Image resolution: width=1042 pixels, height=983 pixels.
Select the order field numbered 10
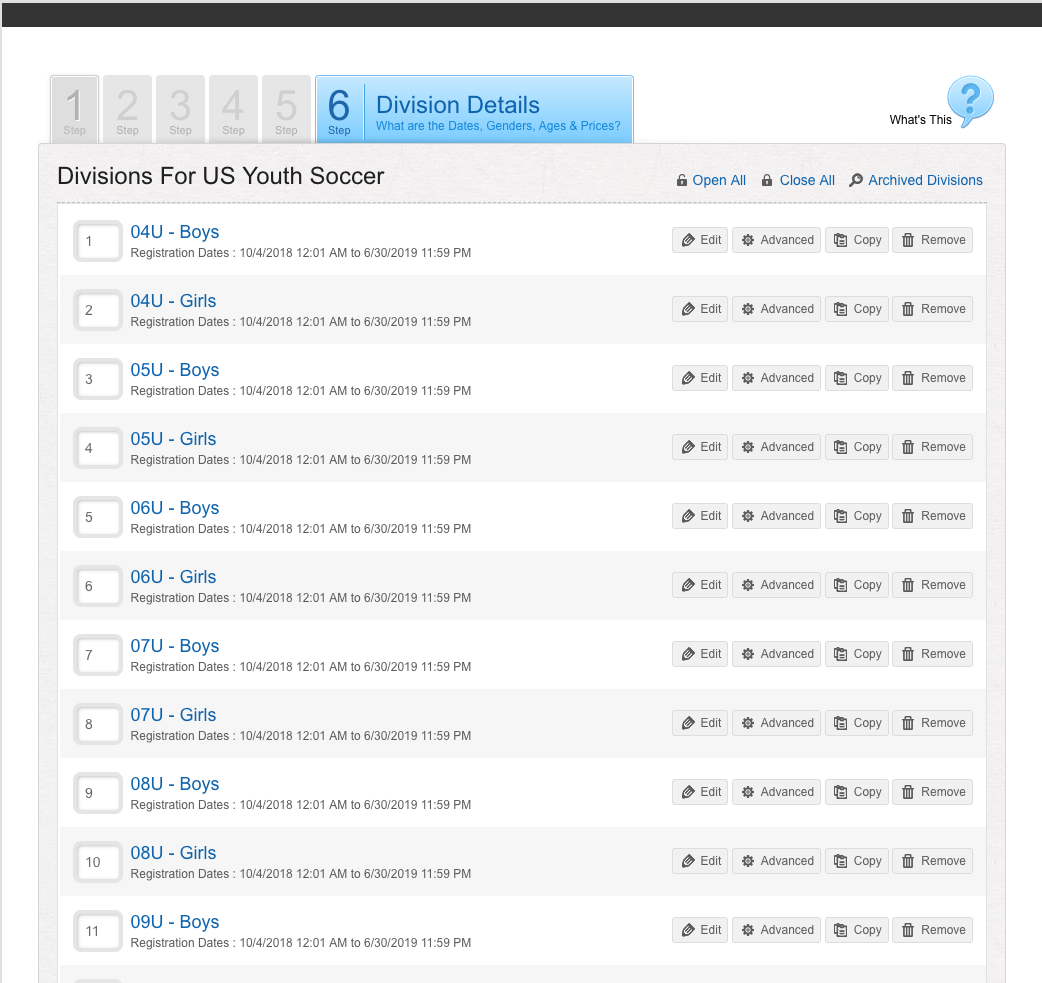(x=98, y=862)
